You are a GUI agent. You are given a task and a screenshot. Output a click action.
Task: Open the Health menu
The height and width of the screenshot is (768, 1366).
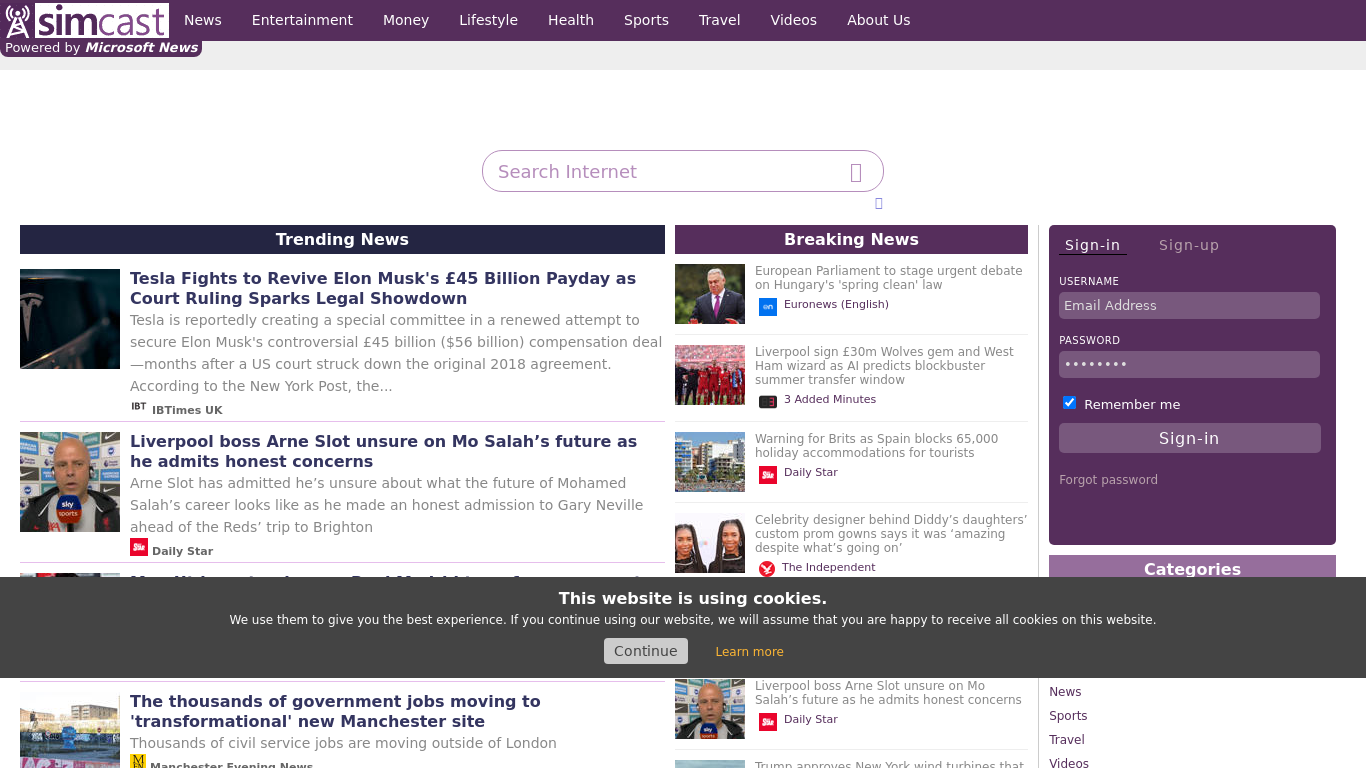click(571, 20)
